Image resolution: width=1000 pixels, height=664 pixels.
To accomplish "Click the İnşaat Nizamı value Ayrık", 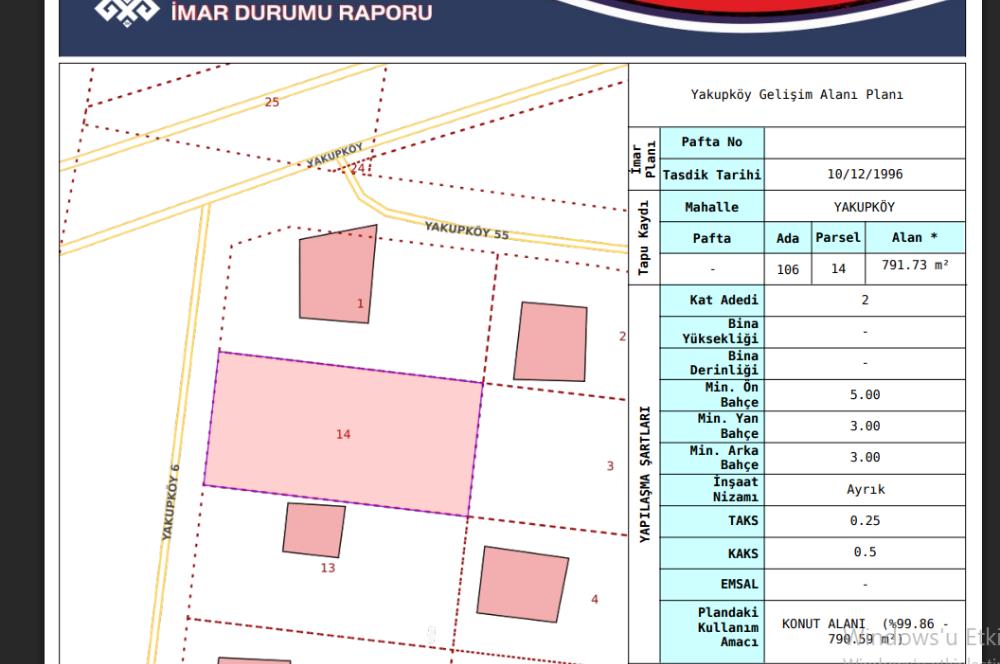I will 865,490.
